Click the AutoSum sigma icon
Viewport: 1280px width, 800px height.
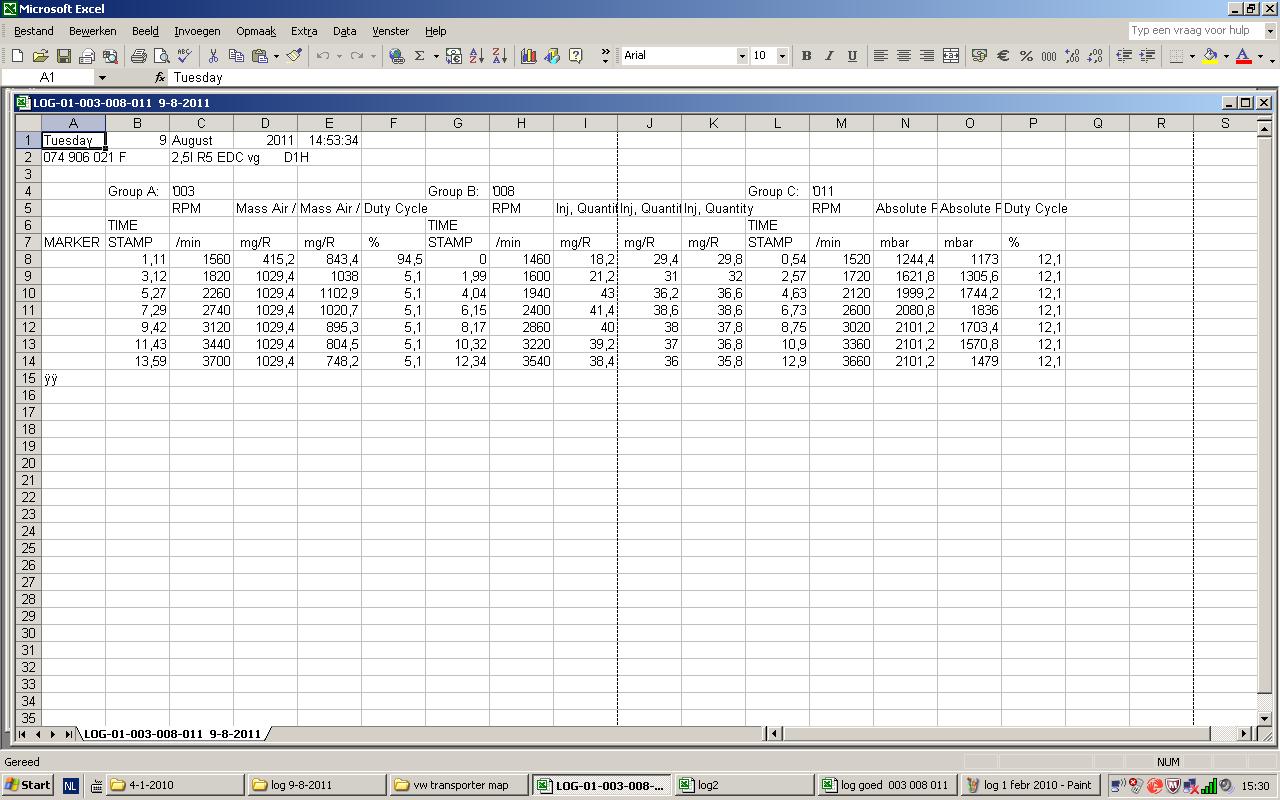tap(420, 56)
